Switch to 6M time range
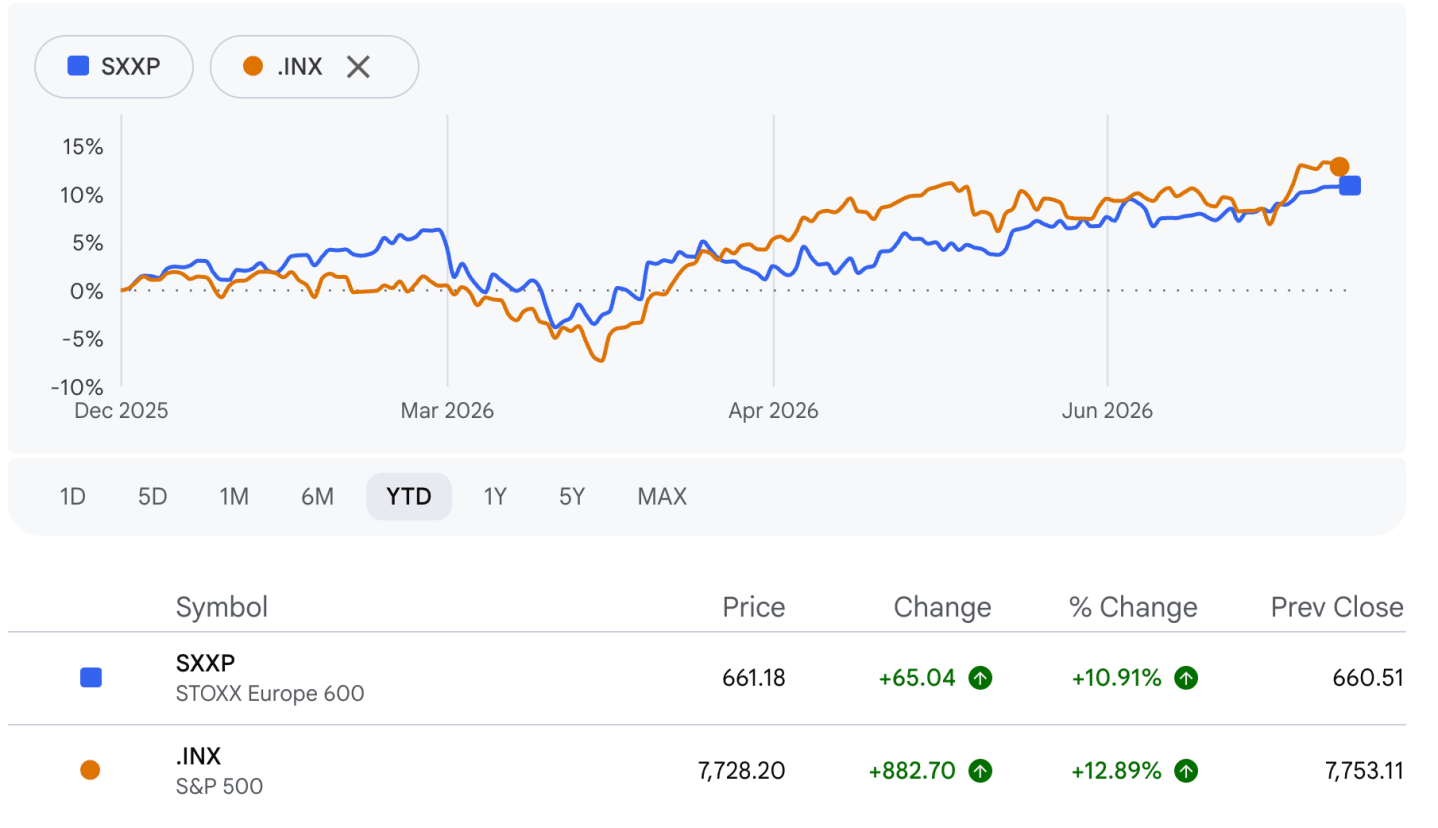This screenshot has height=828, width=1438. 317,496
